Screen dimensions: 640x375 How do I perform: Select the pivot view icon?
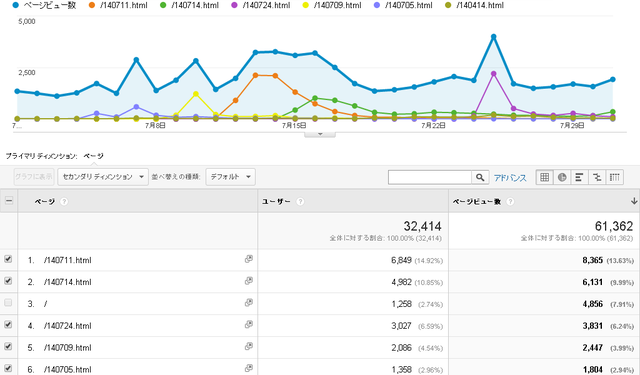point(615,177)
